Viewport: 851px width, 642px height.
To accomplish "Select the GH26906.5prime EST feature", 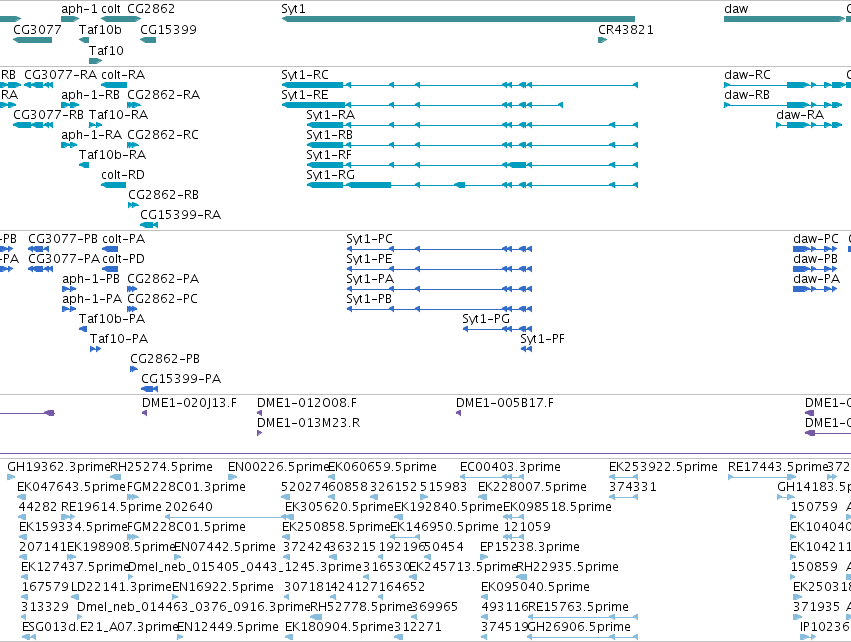I will click(582, 637).
